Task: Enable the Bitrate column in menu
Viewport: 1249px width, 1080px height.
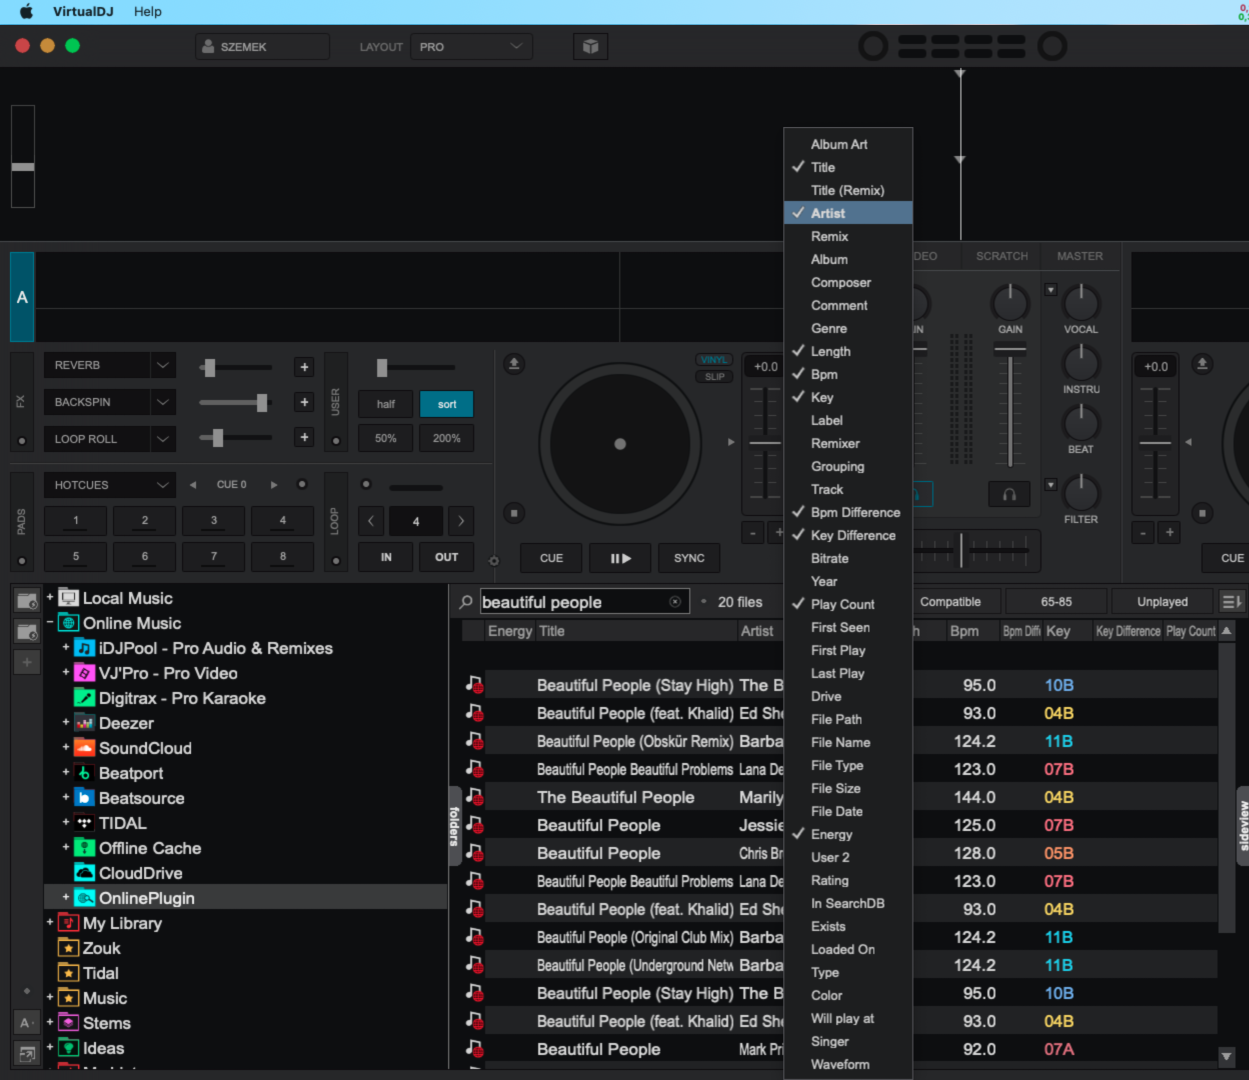Action: coord(848,558)
